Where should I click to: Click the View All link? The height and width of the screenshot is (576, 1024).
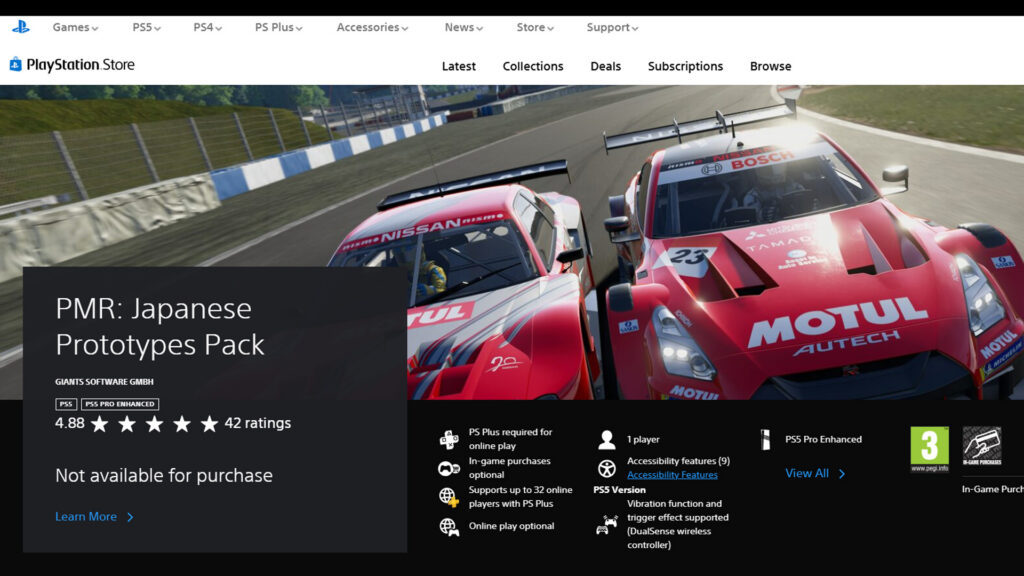pos(815,473)
